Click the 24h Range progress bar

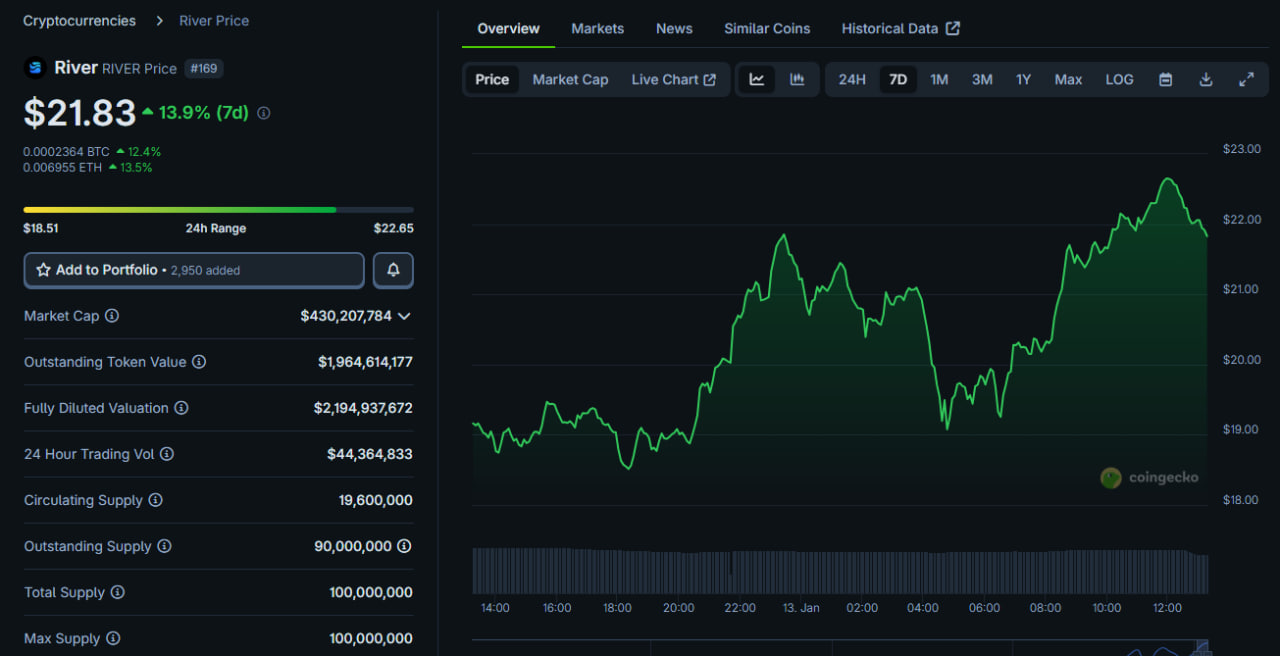click(218, 210)
